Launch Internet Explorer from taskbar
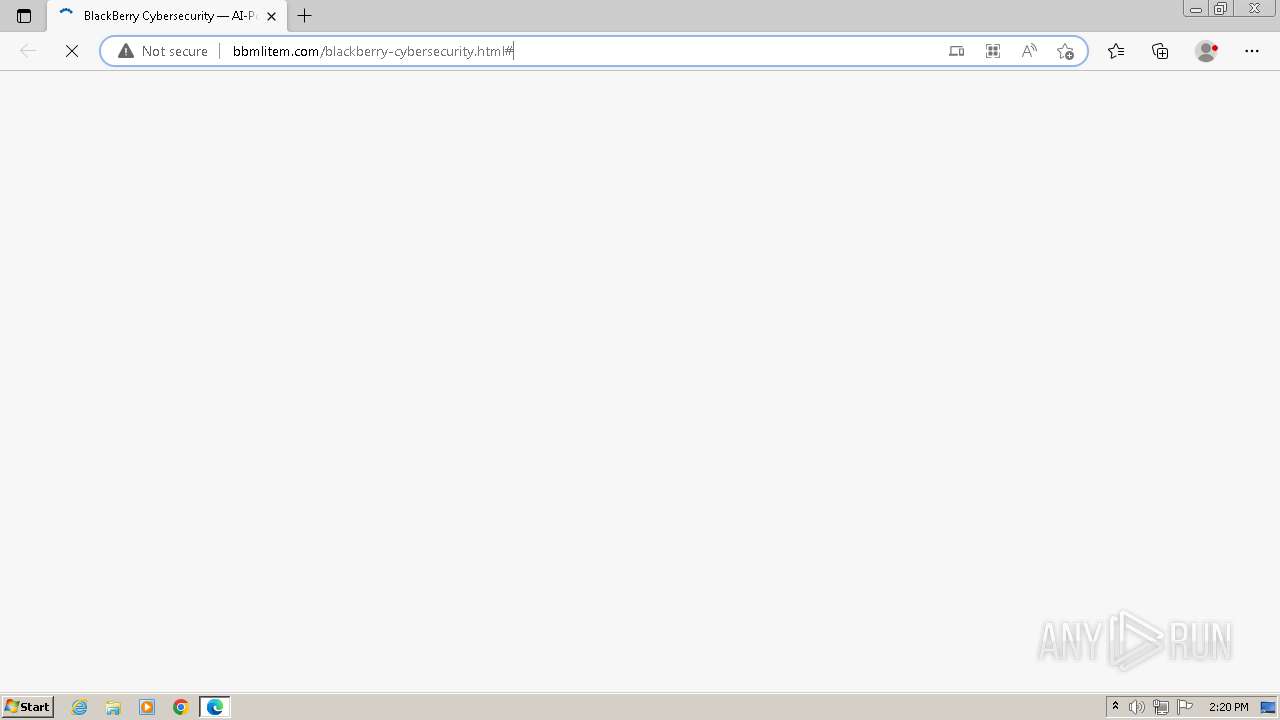The image size is (1280, 720). (80, 707)
